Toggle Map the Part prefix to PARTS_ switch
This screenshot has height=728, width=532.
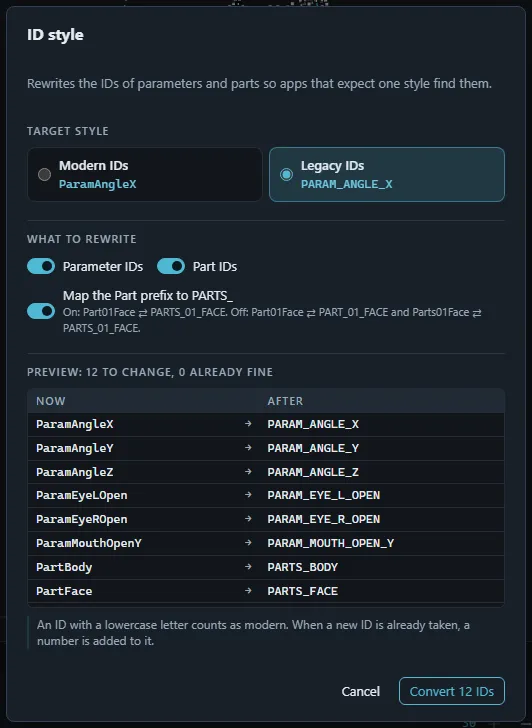[41, 311]
